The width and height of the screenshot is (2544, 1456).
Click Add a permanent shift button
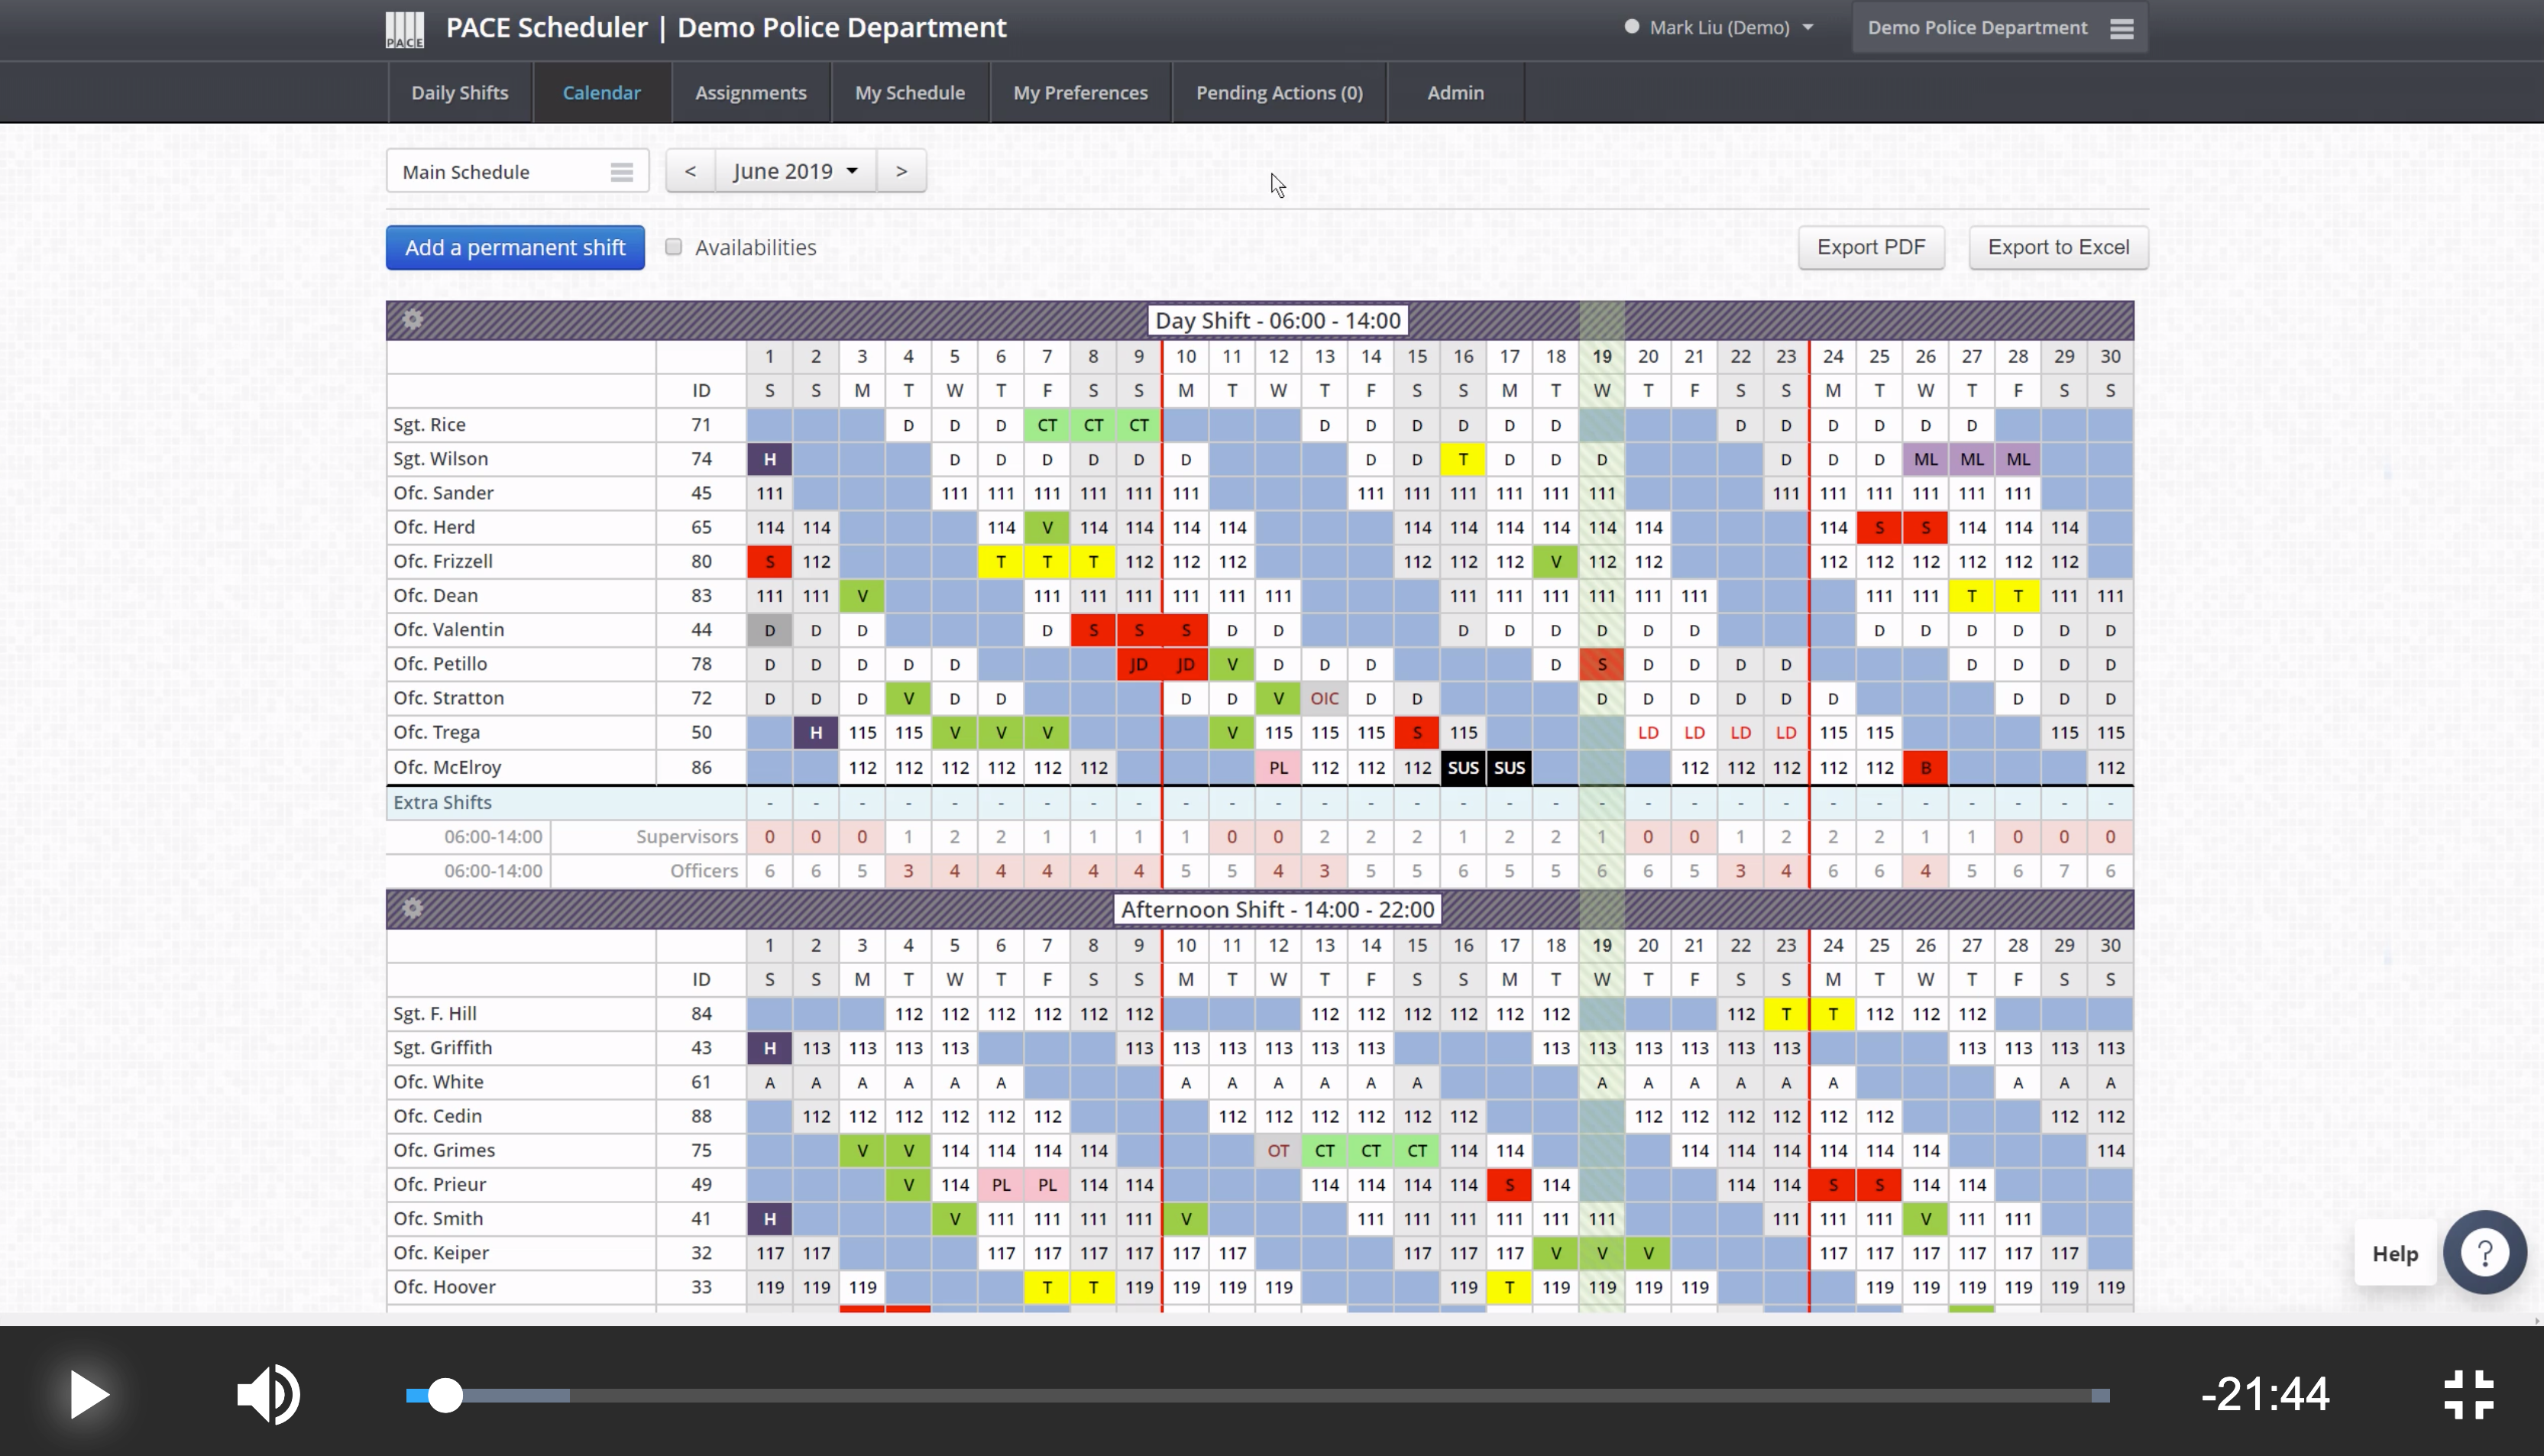coord(515,248)
